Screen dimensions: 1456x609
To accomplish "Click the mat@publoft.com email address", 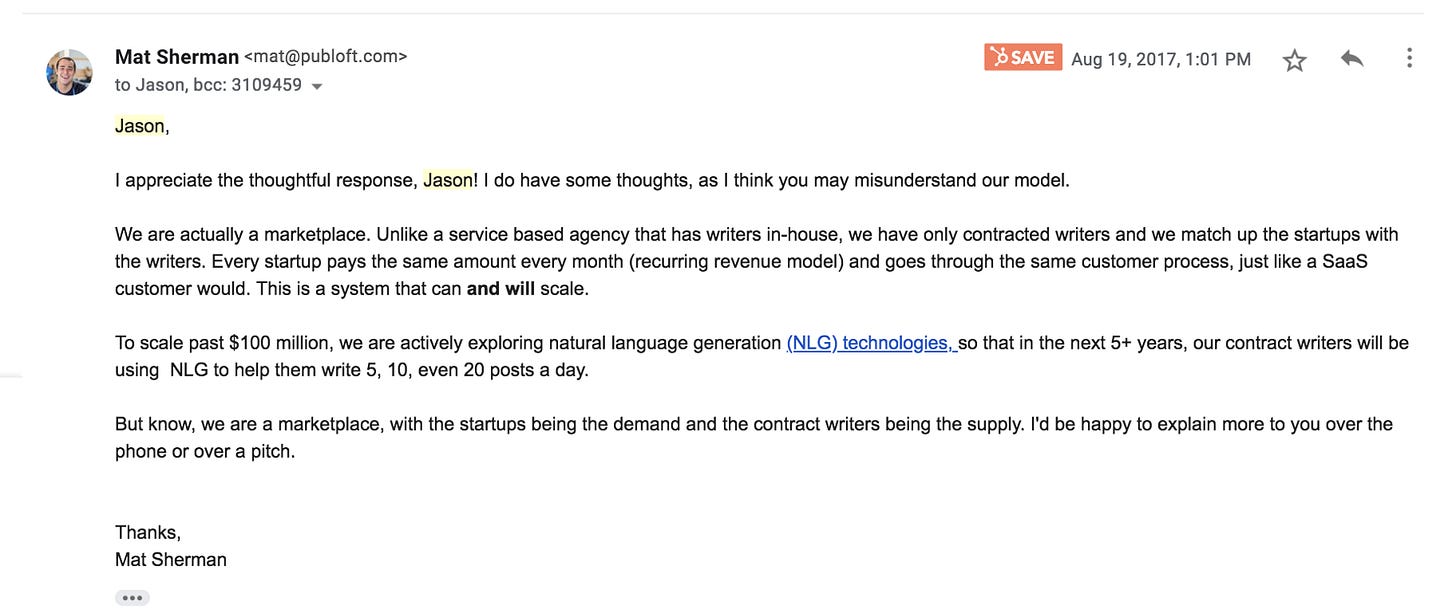I will pyautogui.click(x=326, y=57).
